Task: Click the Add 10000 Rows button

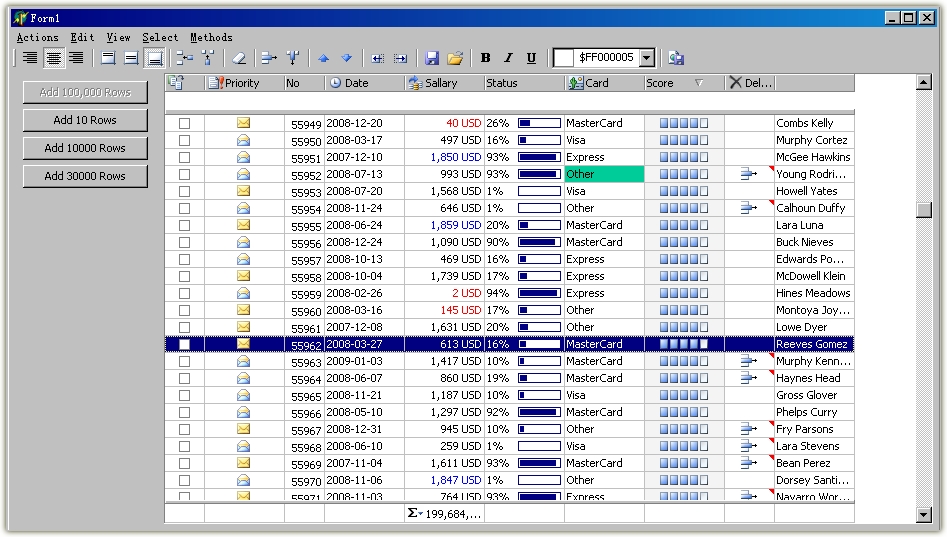Action: 85,148
